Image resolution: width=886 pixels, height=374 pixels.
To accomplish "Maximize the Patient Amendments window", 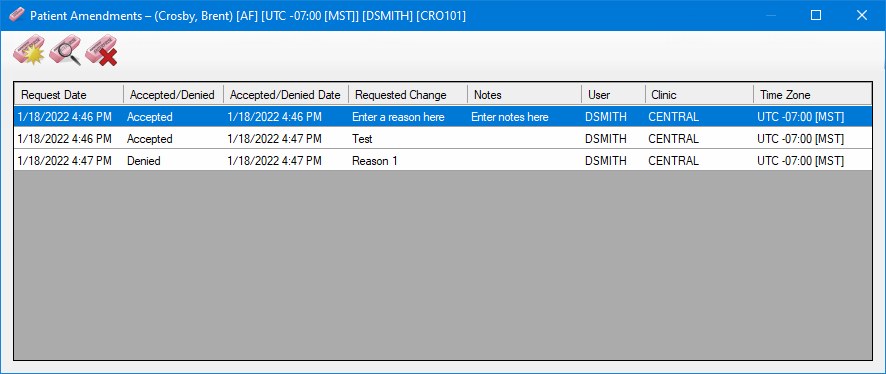I will (x=816, y=15).
